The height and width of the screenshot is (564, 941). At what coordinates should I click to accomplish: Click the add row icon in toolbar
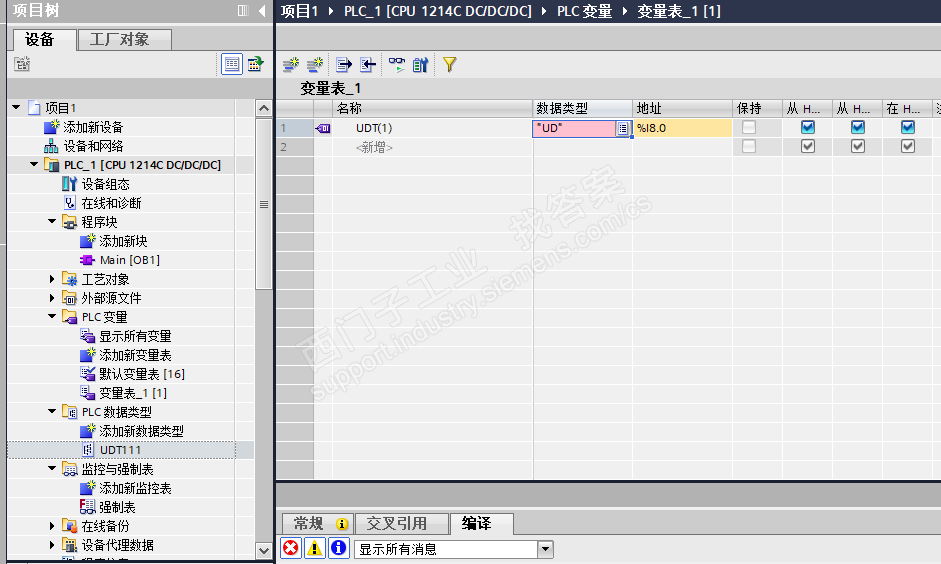click(314, 64)
